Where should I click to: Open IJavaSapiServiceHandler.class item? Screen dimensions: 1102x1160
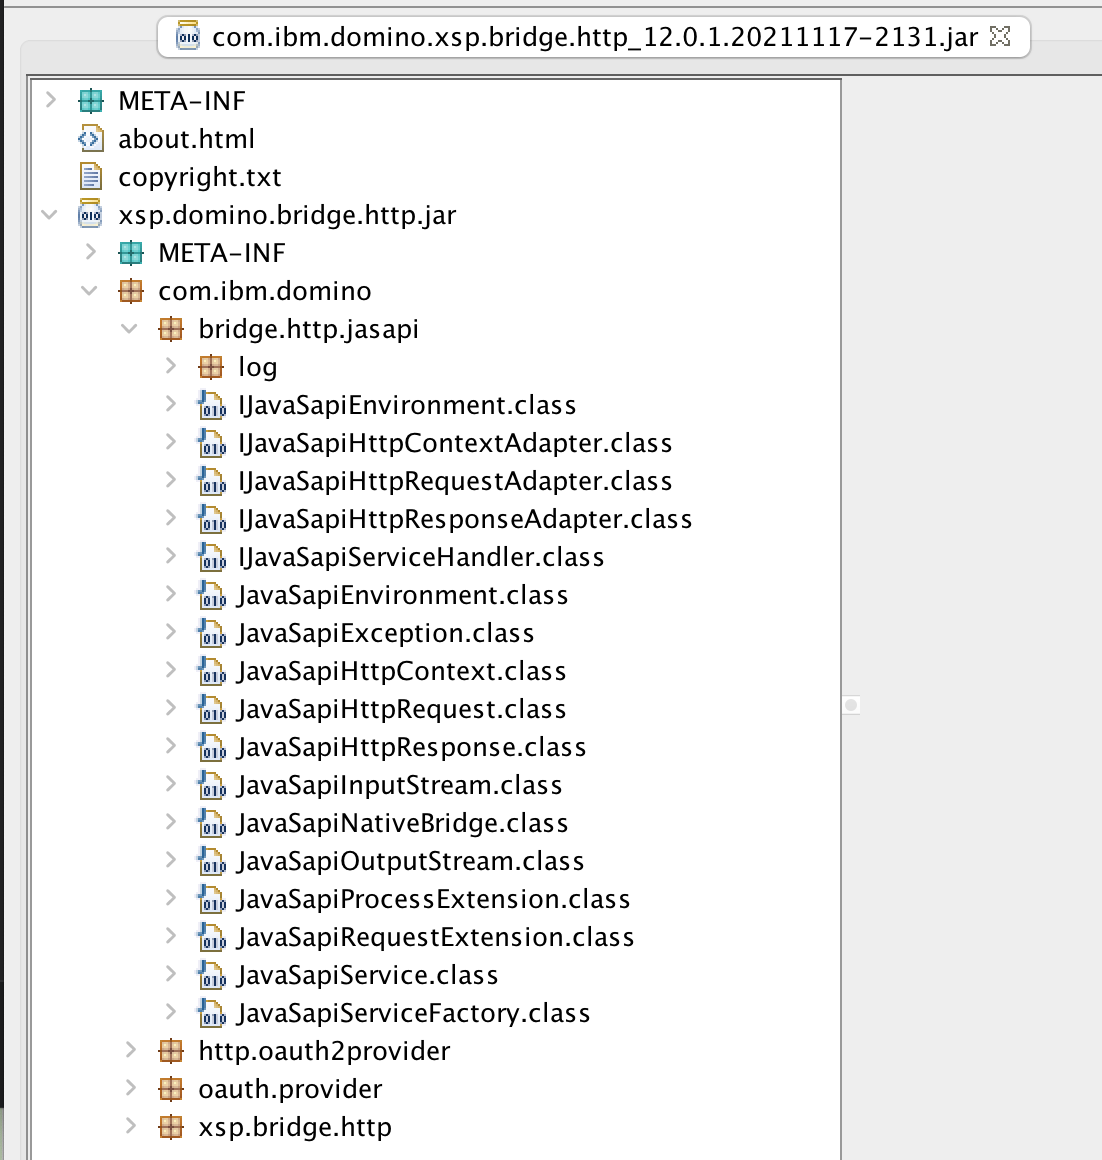point(421,557)
